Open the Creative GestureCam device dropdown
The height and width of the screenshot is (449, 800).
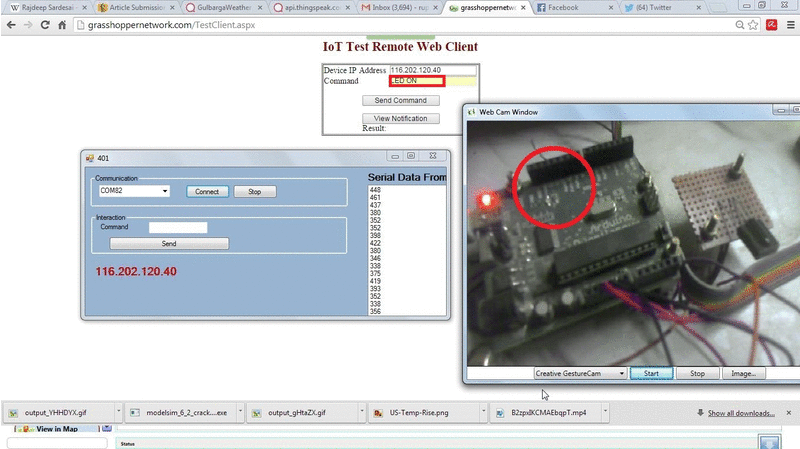pos(621,373)
